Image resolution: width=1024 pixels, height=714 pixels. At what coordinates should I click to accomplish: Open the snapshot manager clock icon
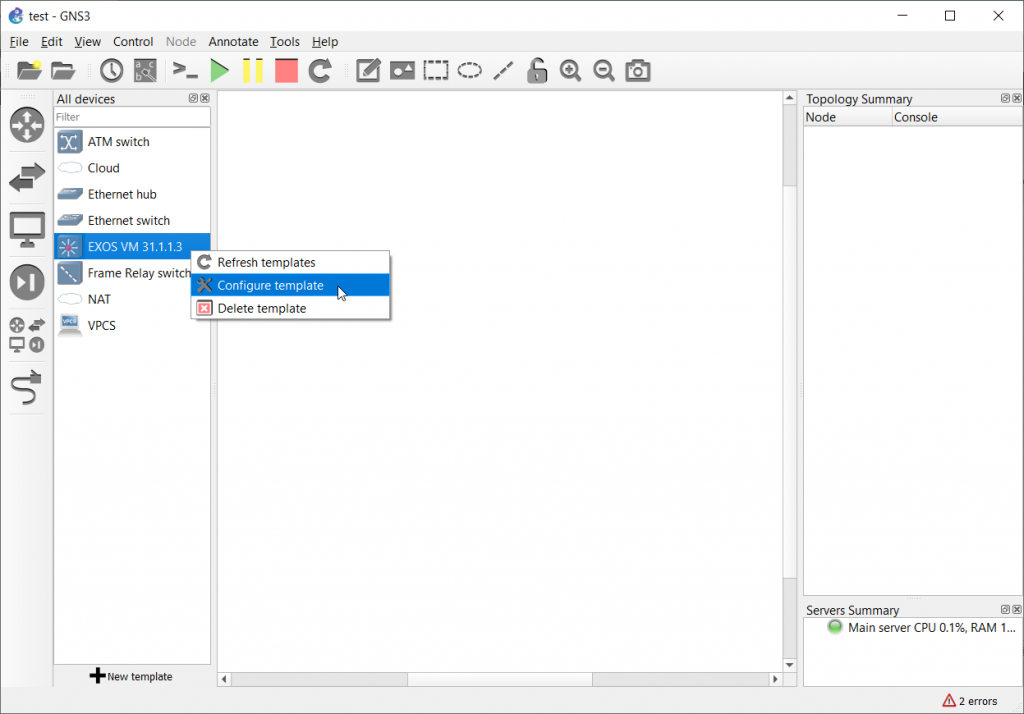click(112, 70)
